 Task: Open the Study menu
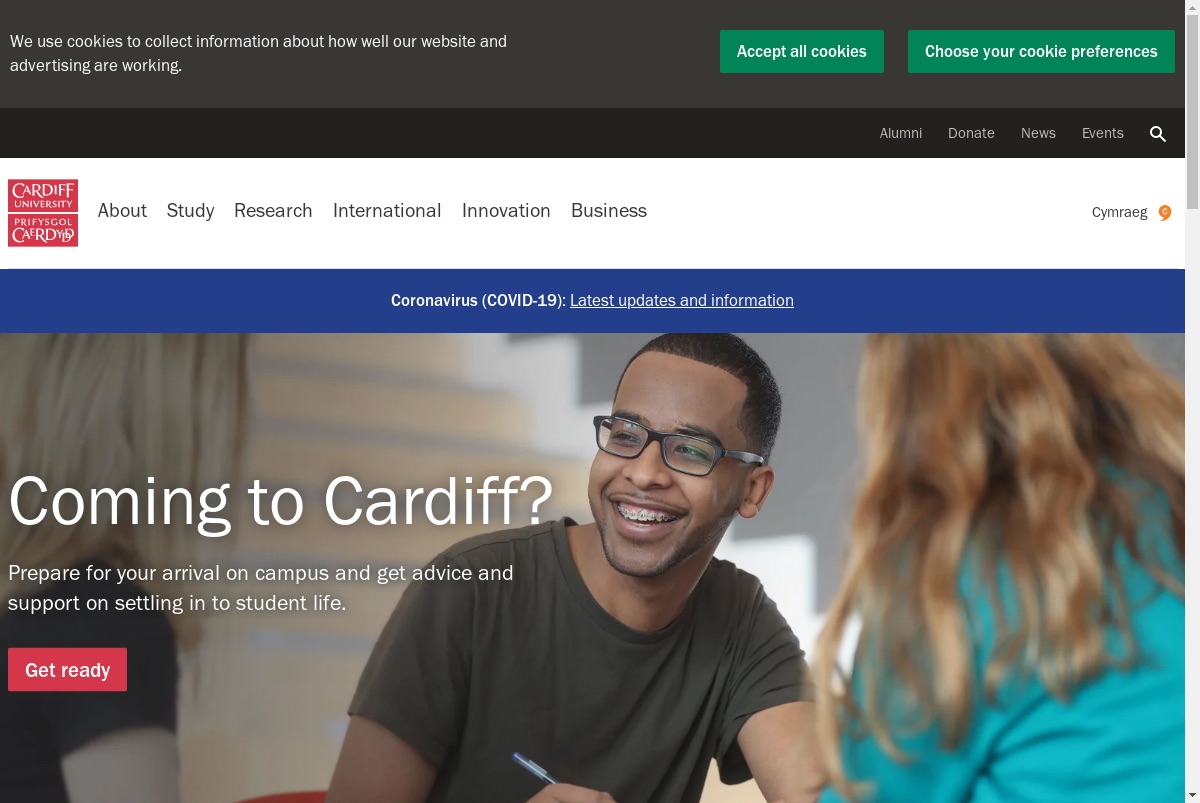pyautogui.click(x=190, y=210)
